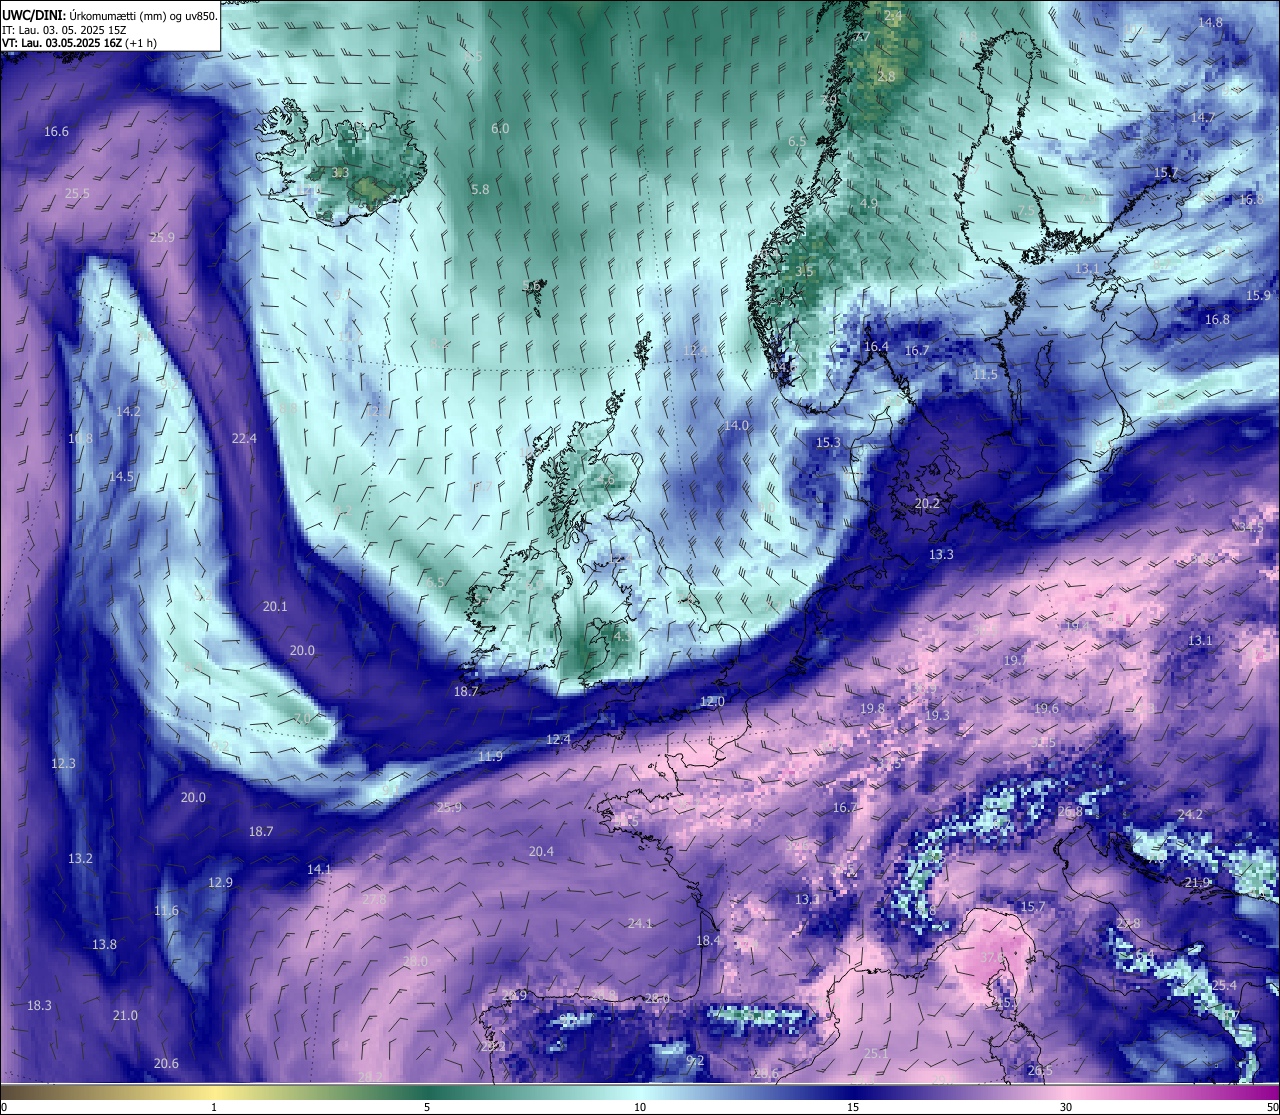Click the 26.5 map value
Image resolution: width=1280 pixels, height=1115 pixels.
click(x=1040, y=1071)
